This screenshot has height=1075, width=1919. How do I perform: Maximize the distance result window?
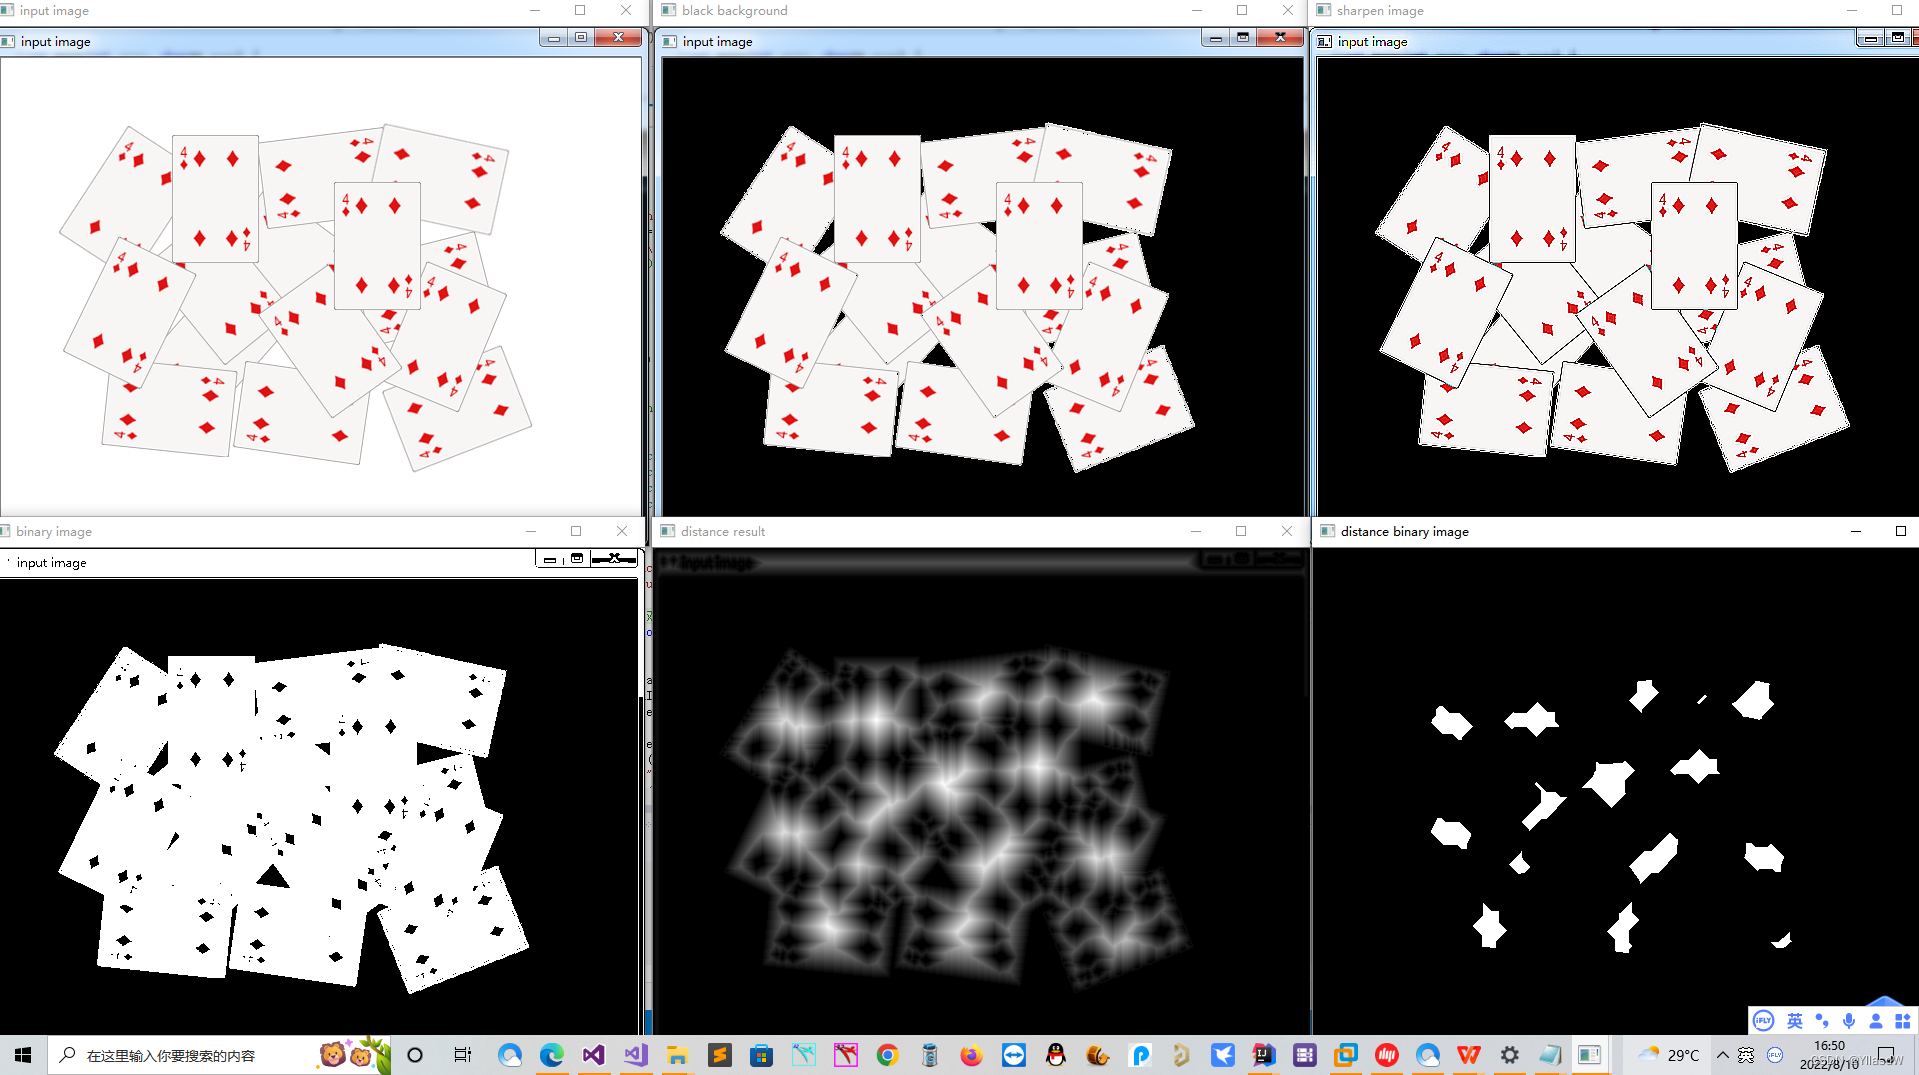pos(1241,531)
